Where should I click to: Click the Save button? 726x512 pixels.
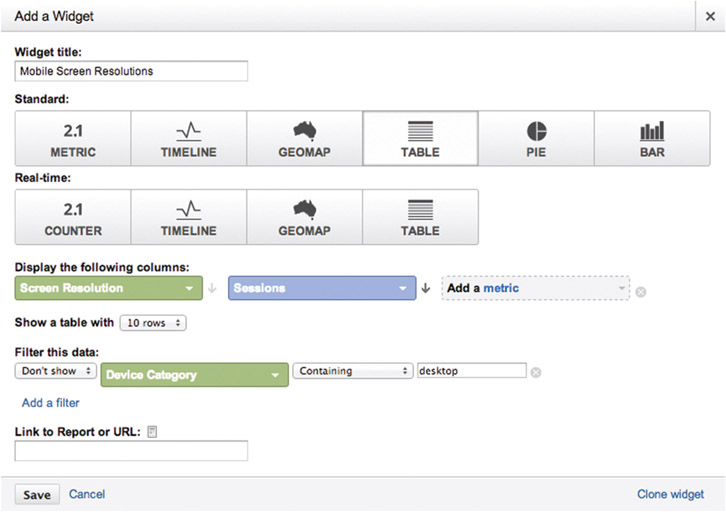coord(37,495)
